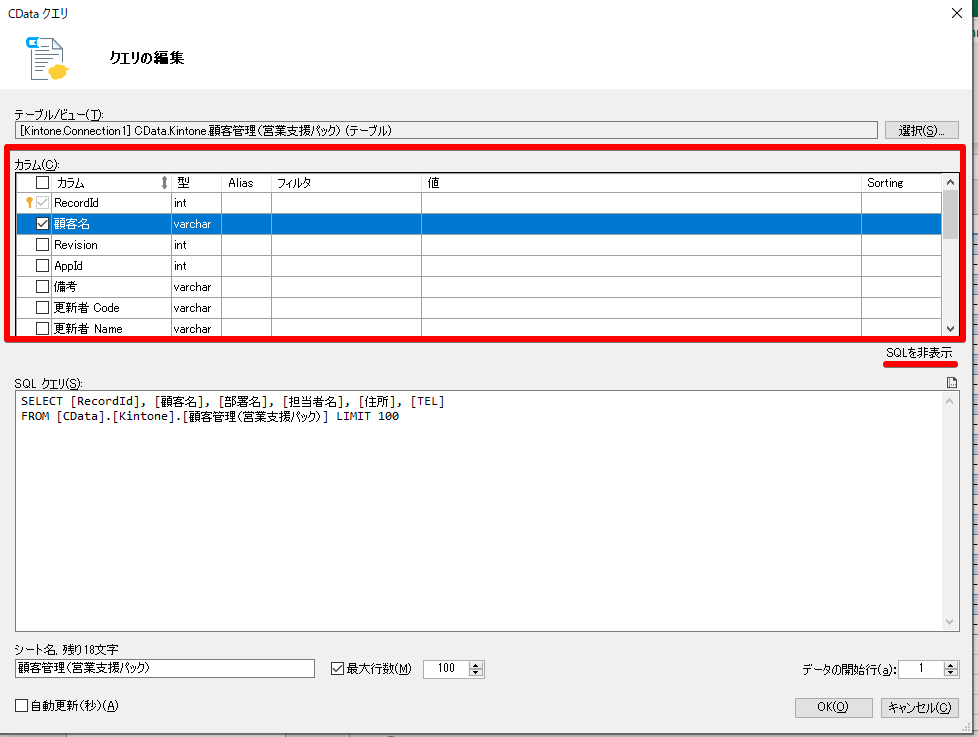Click the column list scrollbar thumb
The width and height of the screenshot is (978, 737).
[x=950, y=215]
